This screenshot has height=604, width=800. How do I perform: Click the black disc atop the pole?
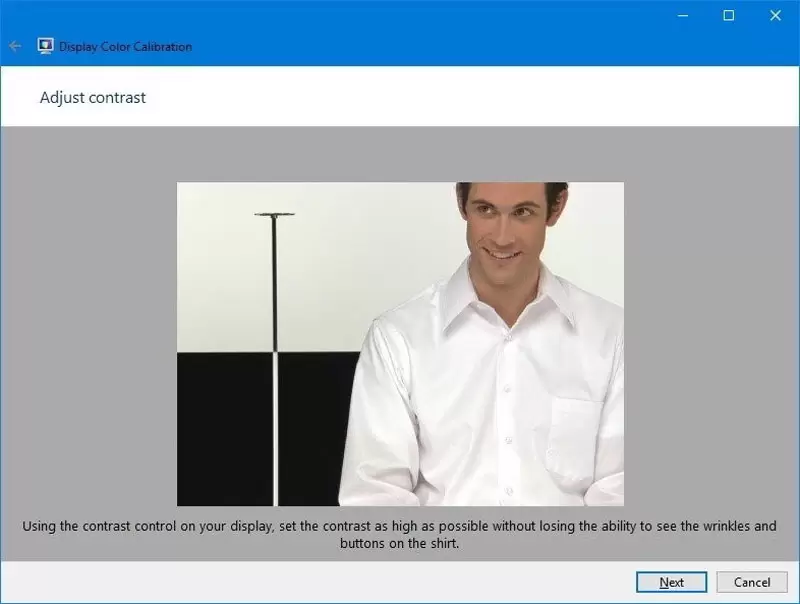coord(274,214)
